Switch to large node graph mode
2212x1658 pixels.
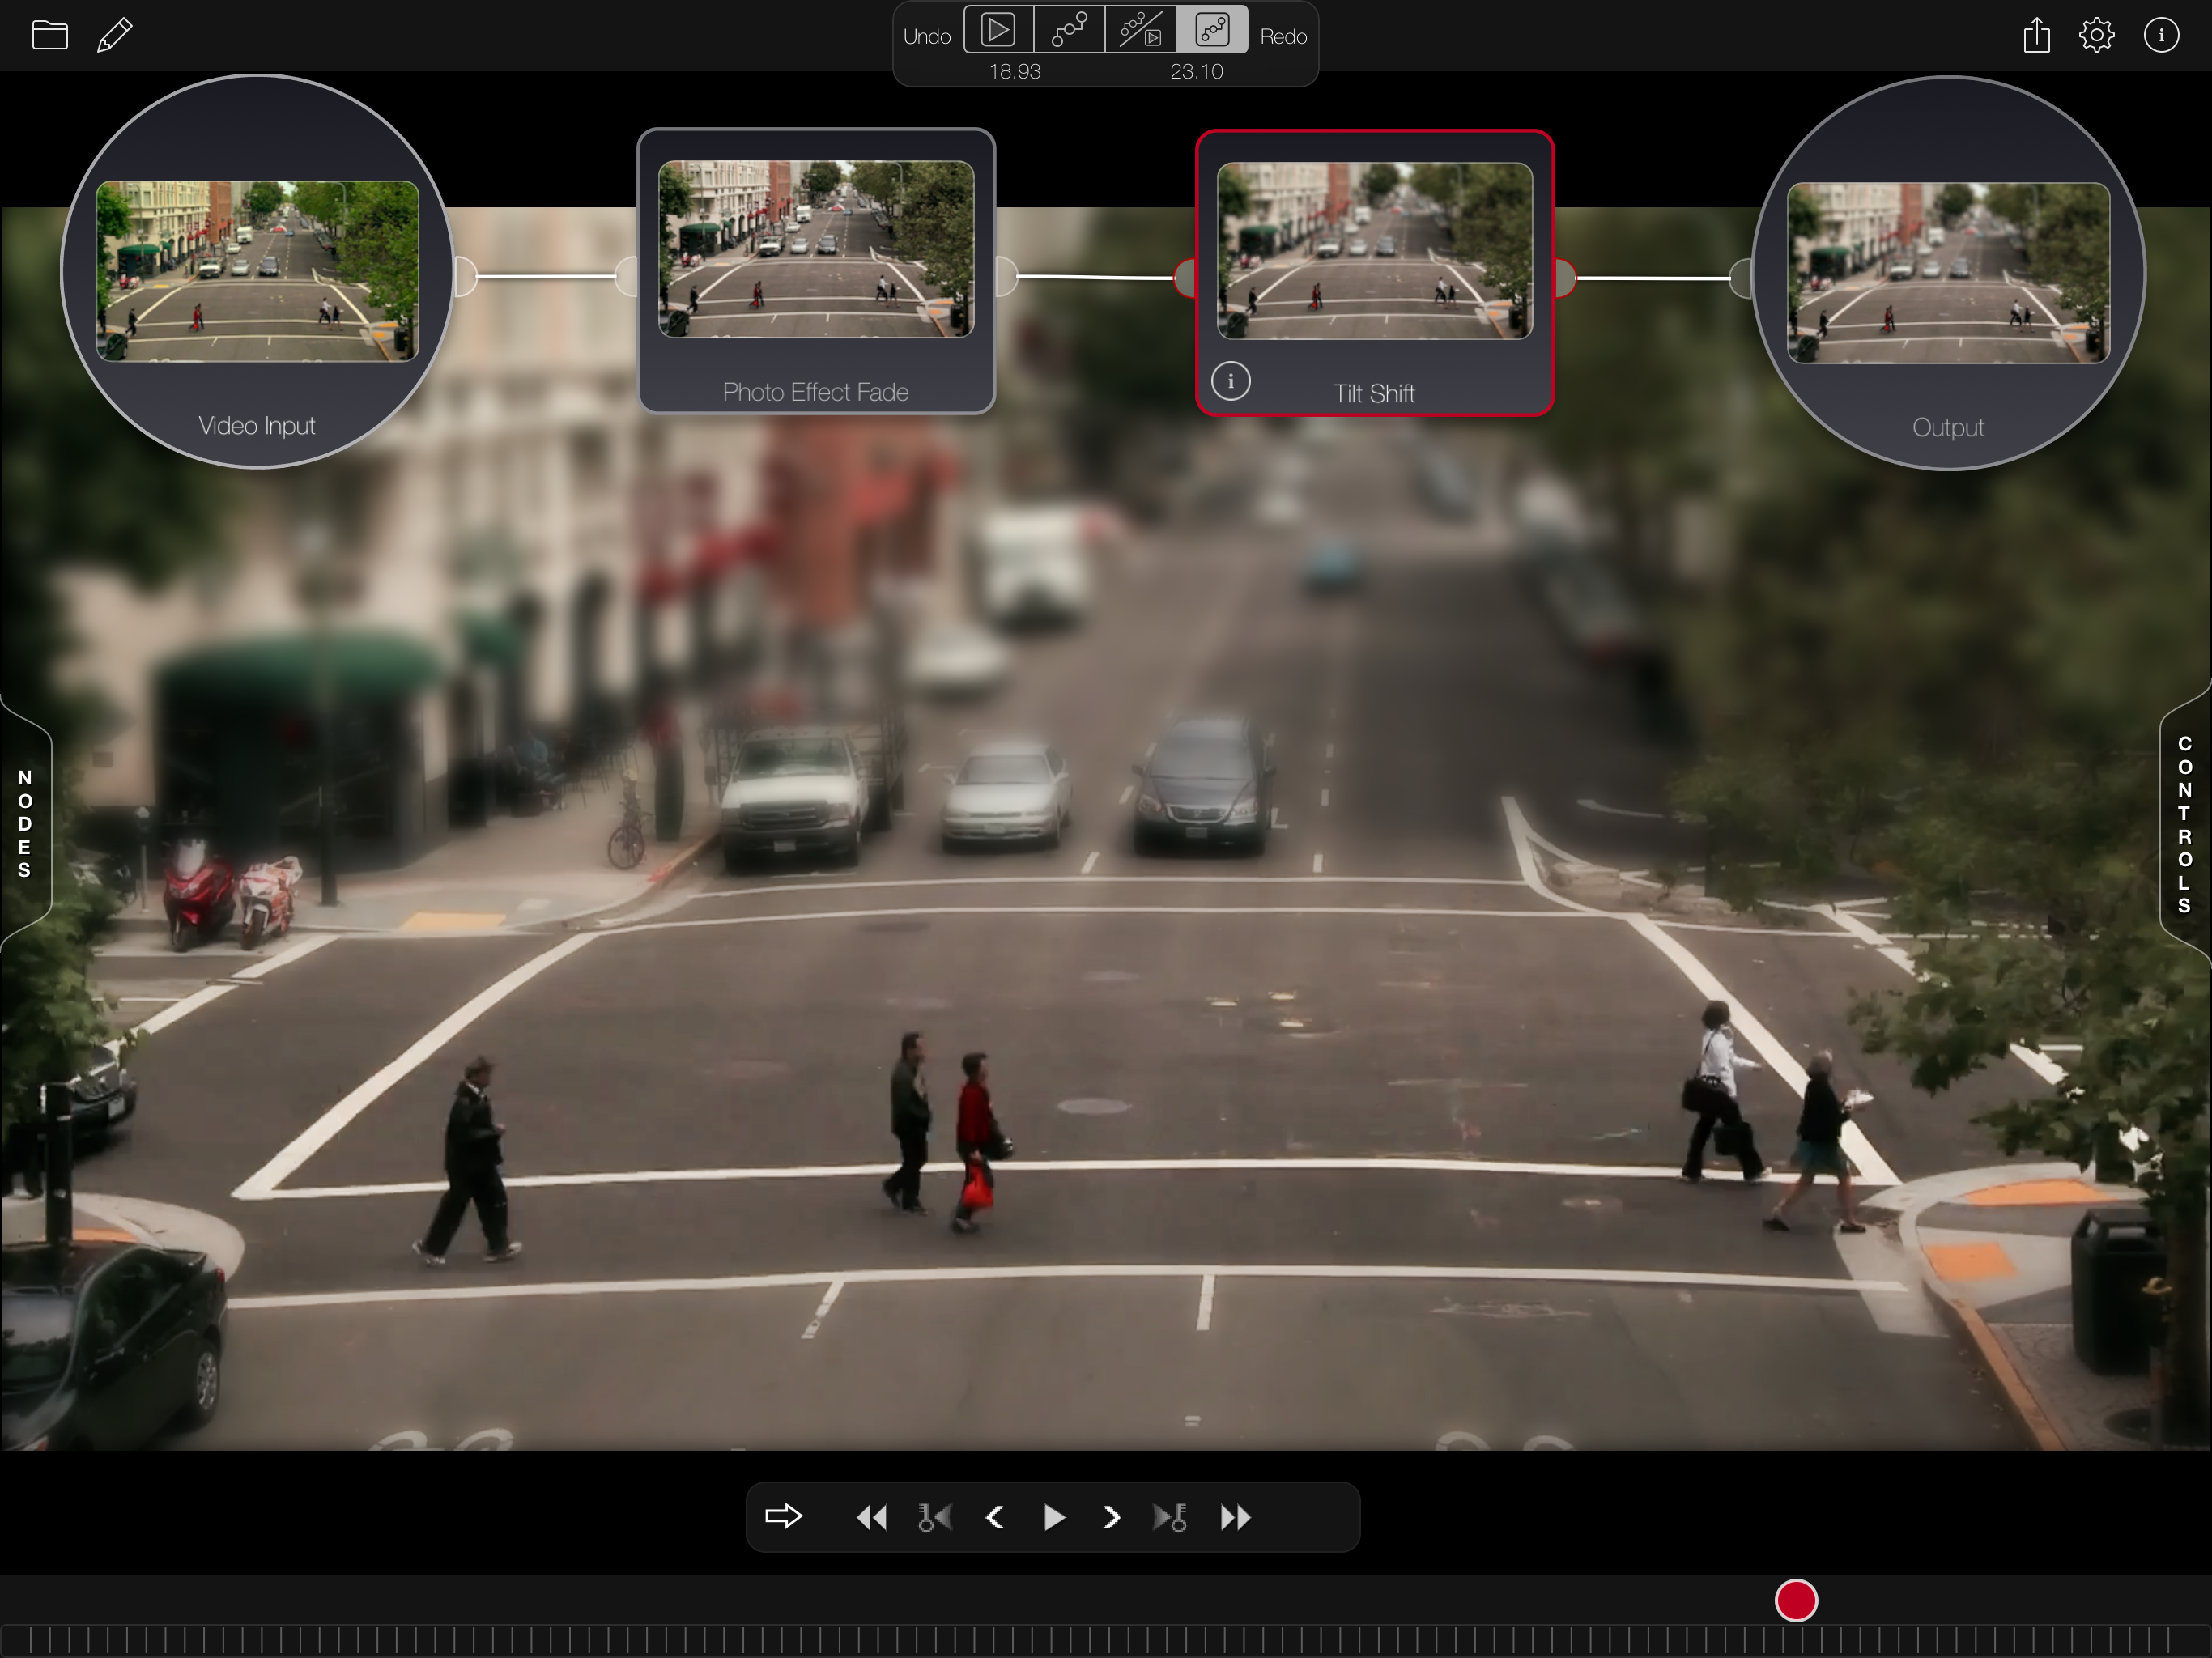(x=1069, y=30)
